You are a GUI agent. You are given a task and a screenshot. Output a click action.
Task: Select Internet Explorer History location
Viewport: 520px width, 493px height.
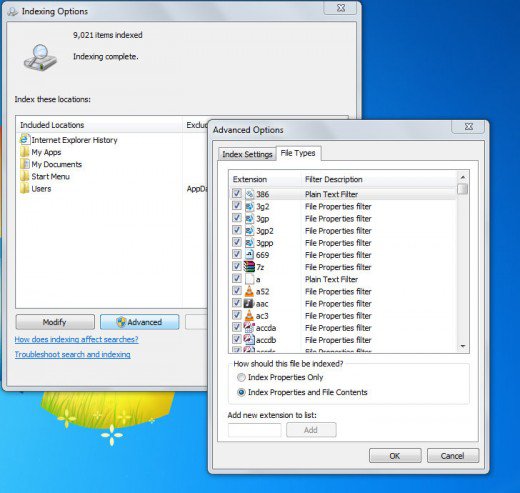pos(74,140)
